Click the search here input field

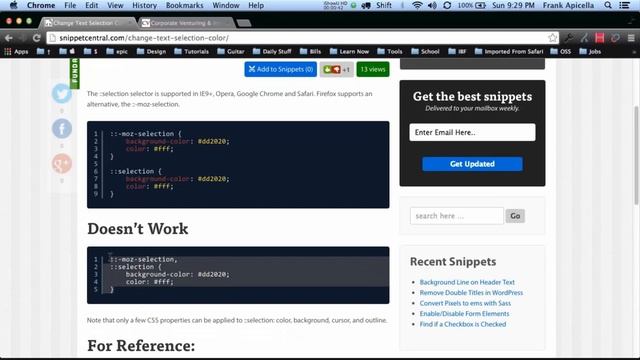click(457, 216)
